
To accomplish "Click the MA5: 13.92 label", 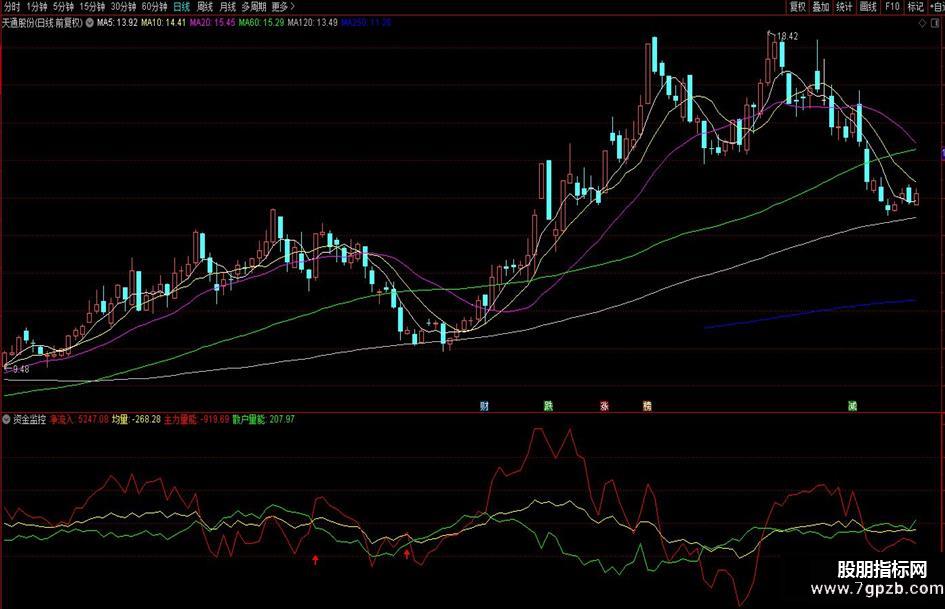I will click(117, 23).
